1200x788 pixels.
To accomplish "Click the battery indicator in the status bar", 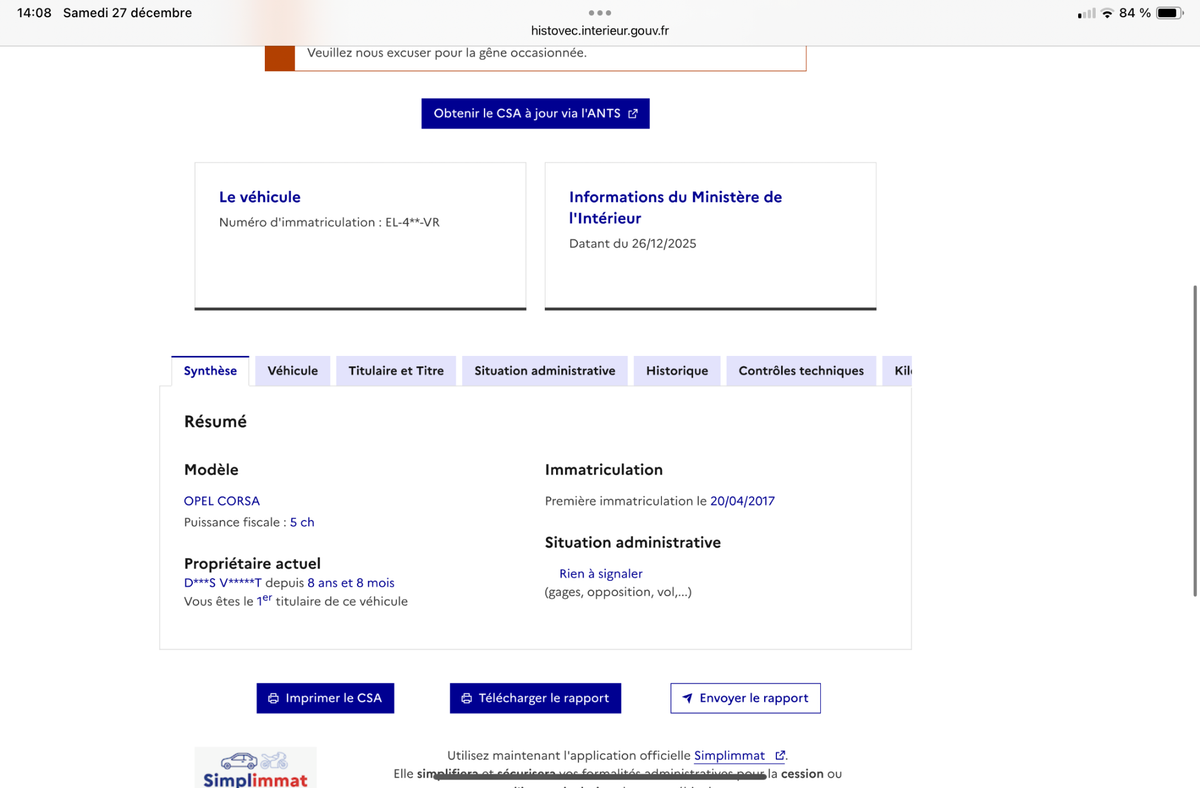I will [x=1165, y=13].
